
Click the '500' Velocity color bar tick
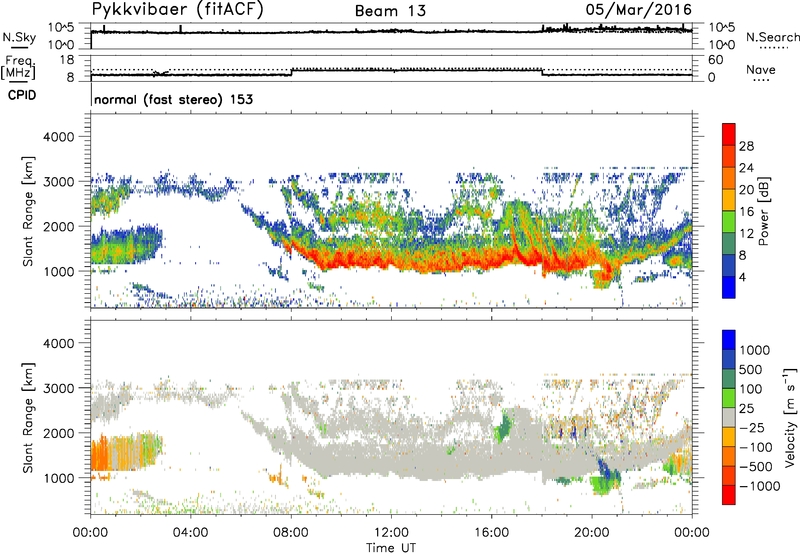point(750,369)
